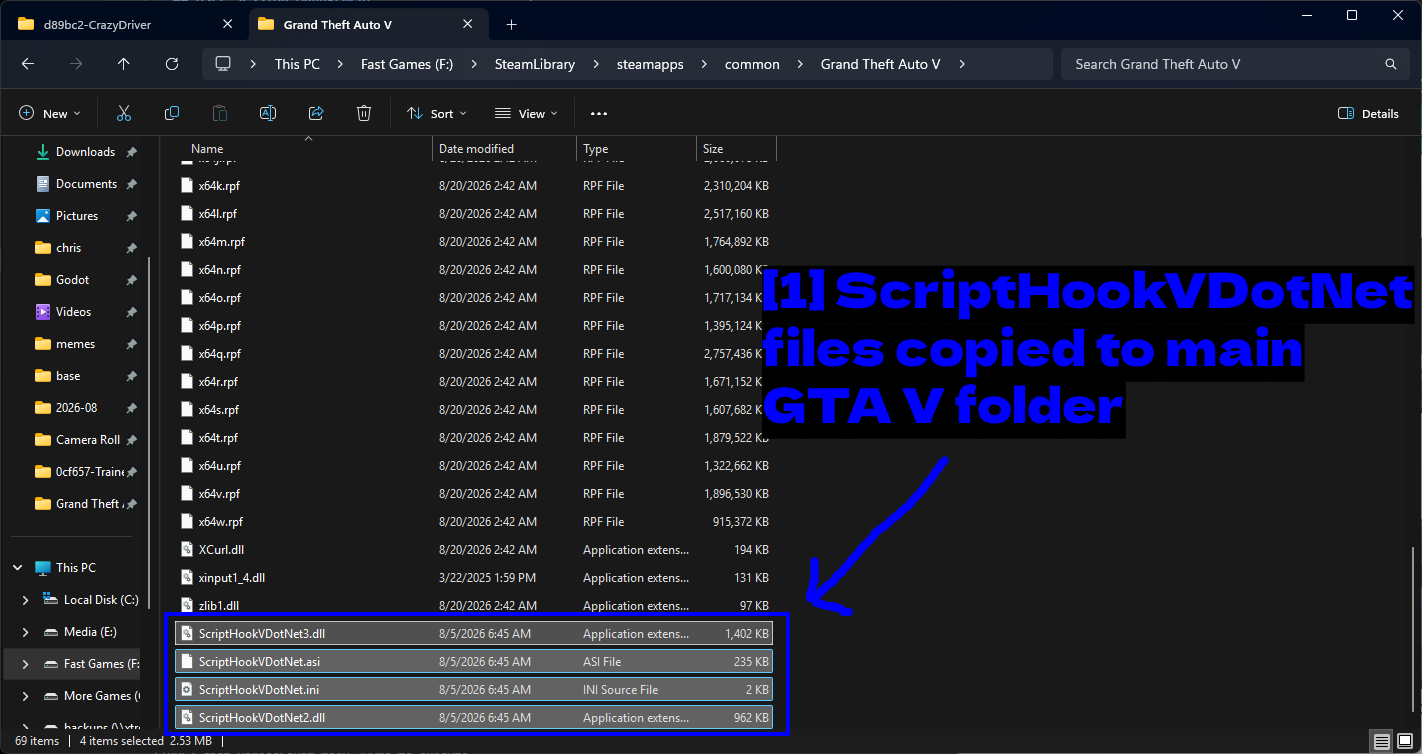This screenshot has height=754, width=1422.
Task: Toggle the Details pane button
Action: [x=1368, y=114]
